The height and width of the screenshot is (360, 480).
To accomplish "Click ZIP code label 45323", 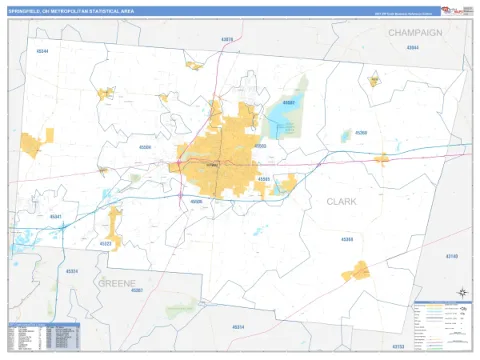I will 106,244.
